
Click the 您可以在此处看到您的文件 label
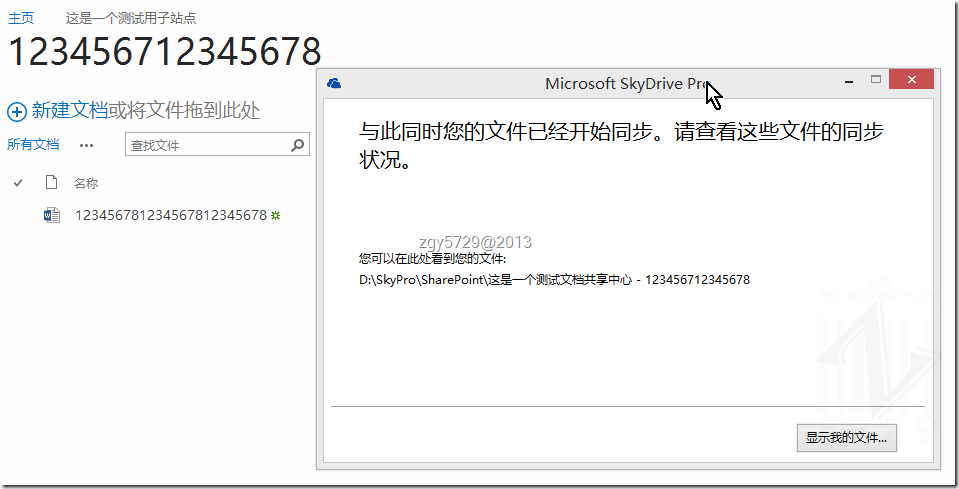pos(432,259)
